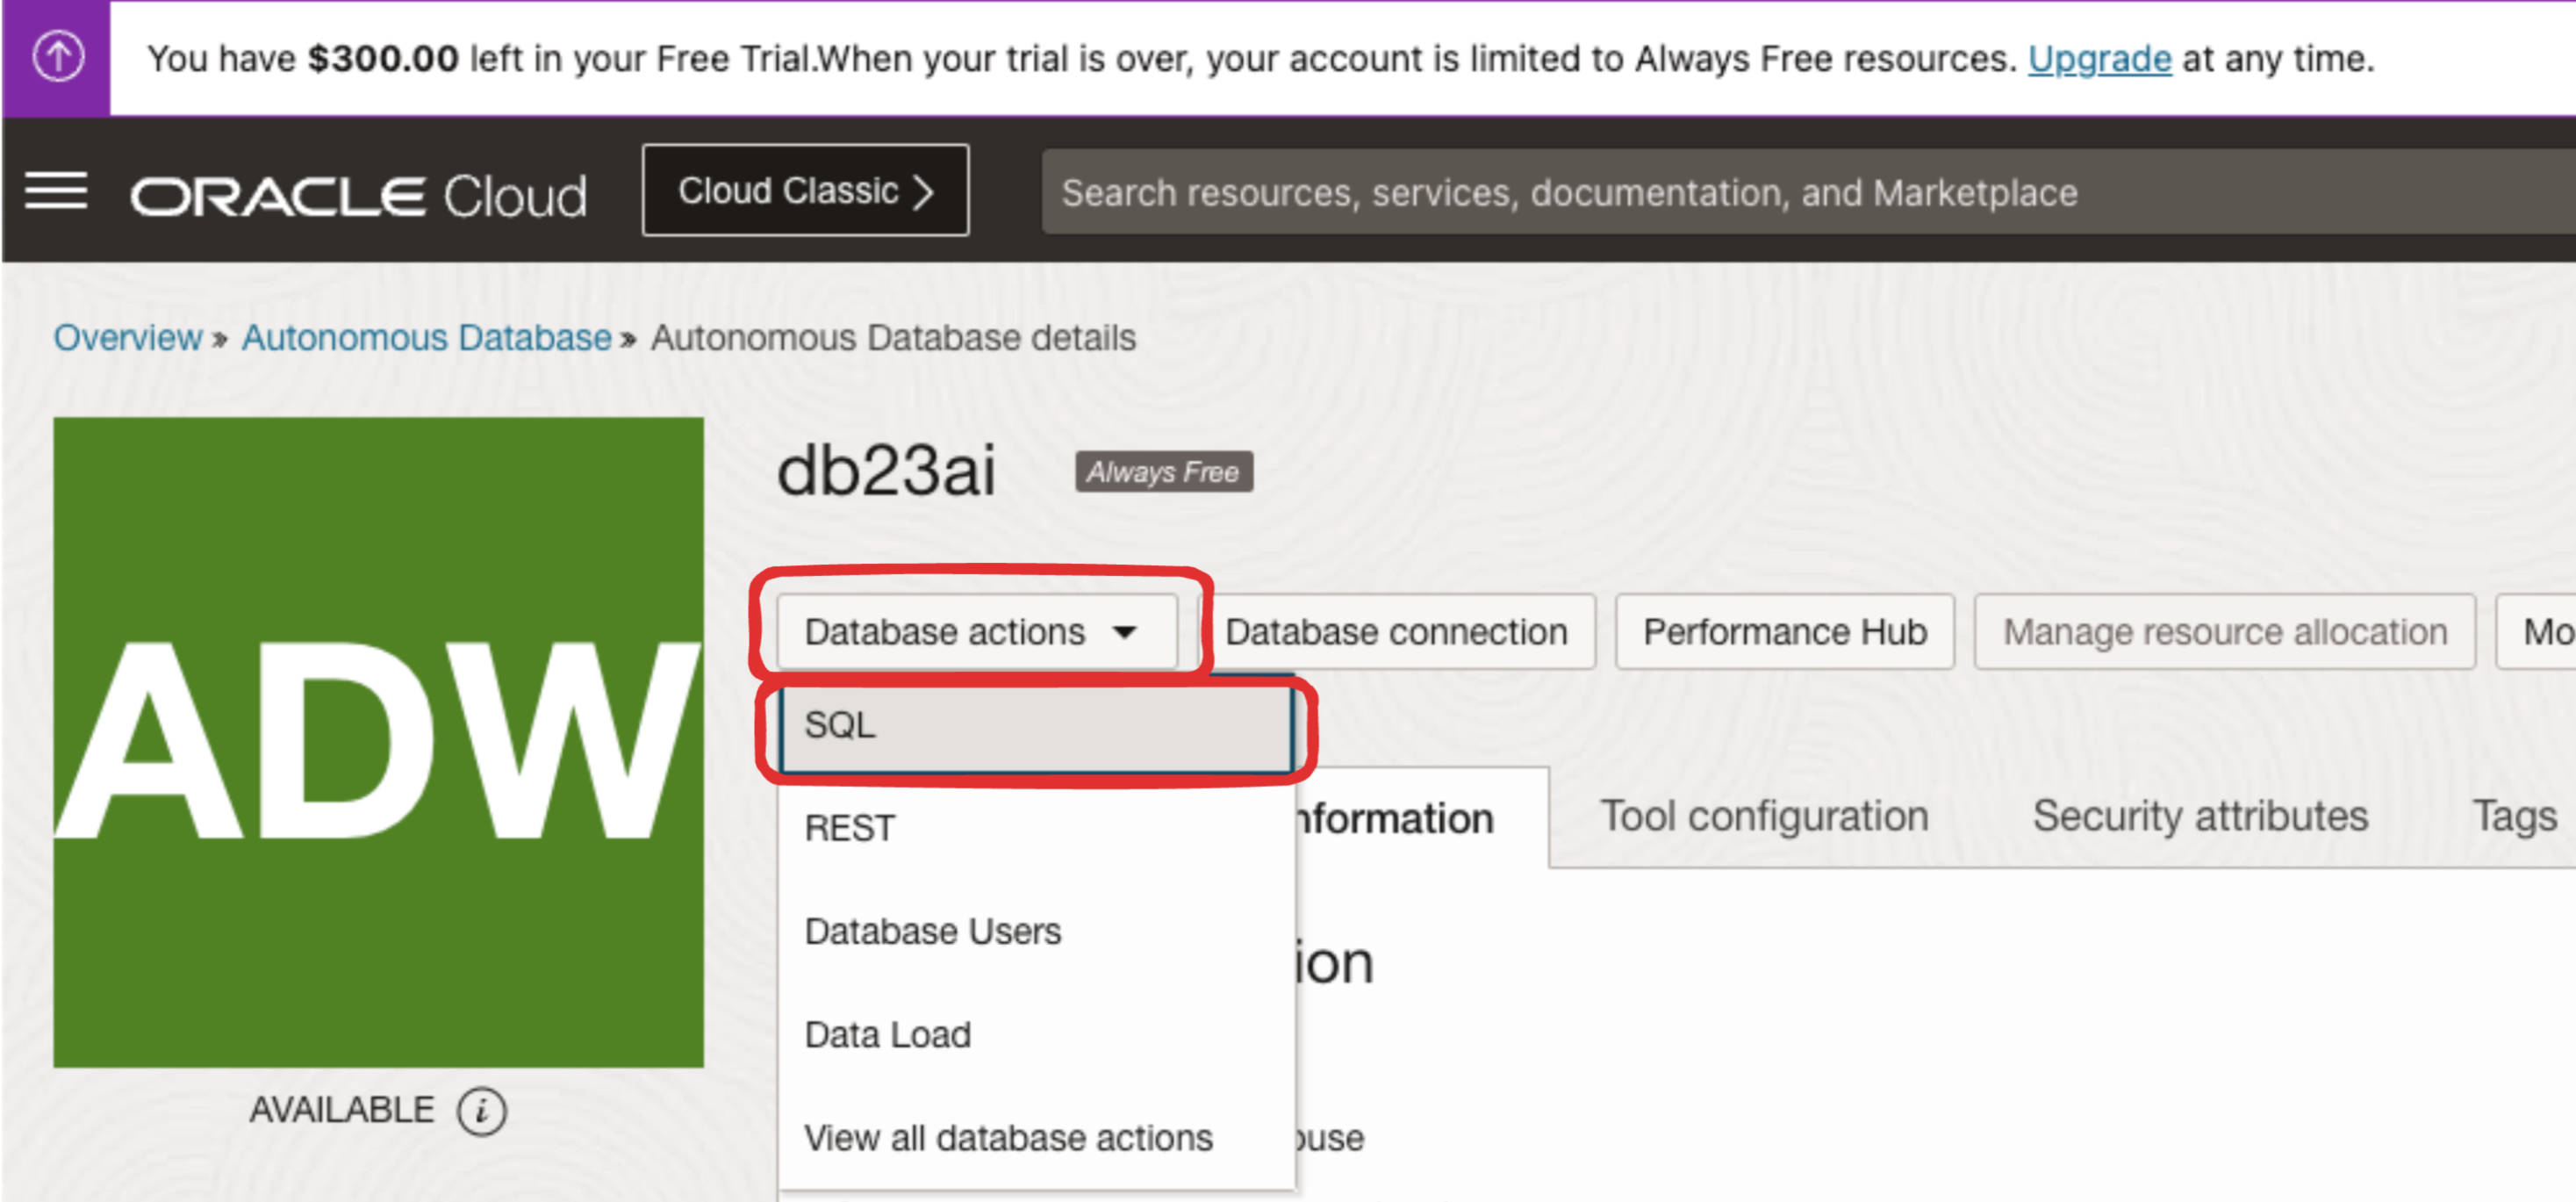Focus the resource search field
The width and height of the screenshot is (2576, 1202).
click(x=1808, y=192)
